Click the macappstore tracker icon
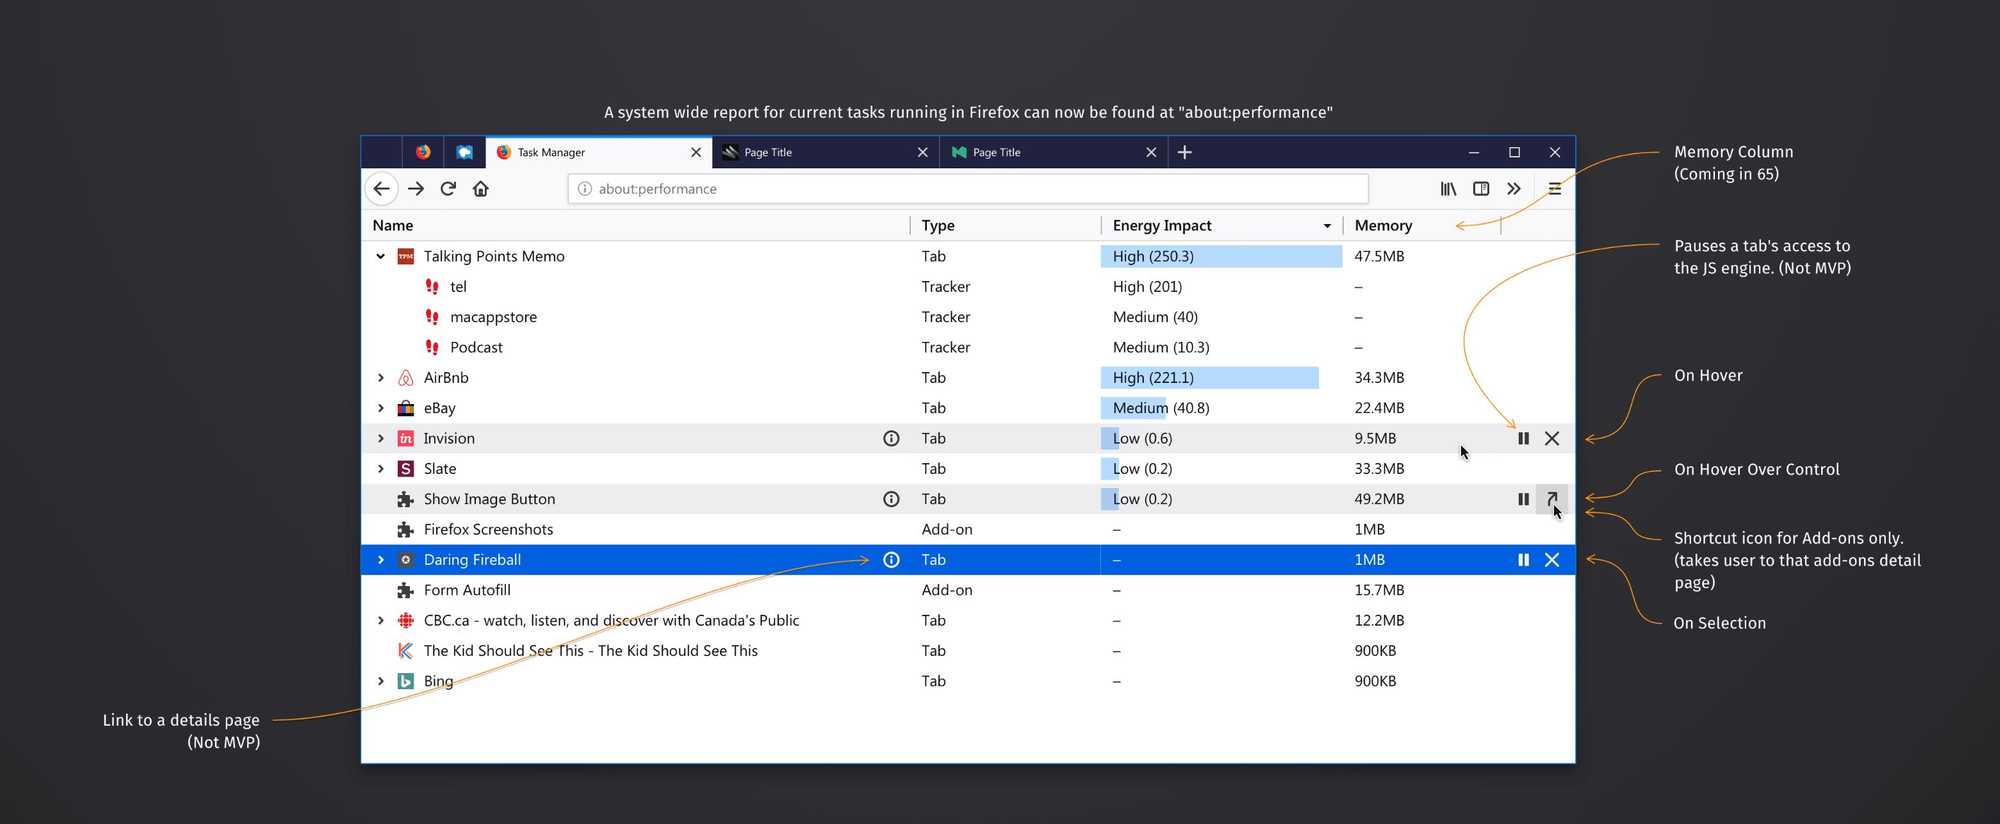Image resolution: width=2000 pixels, height=824 pixels. [x=432, y=317]
